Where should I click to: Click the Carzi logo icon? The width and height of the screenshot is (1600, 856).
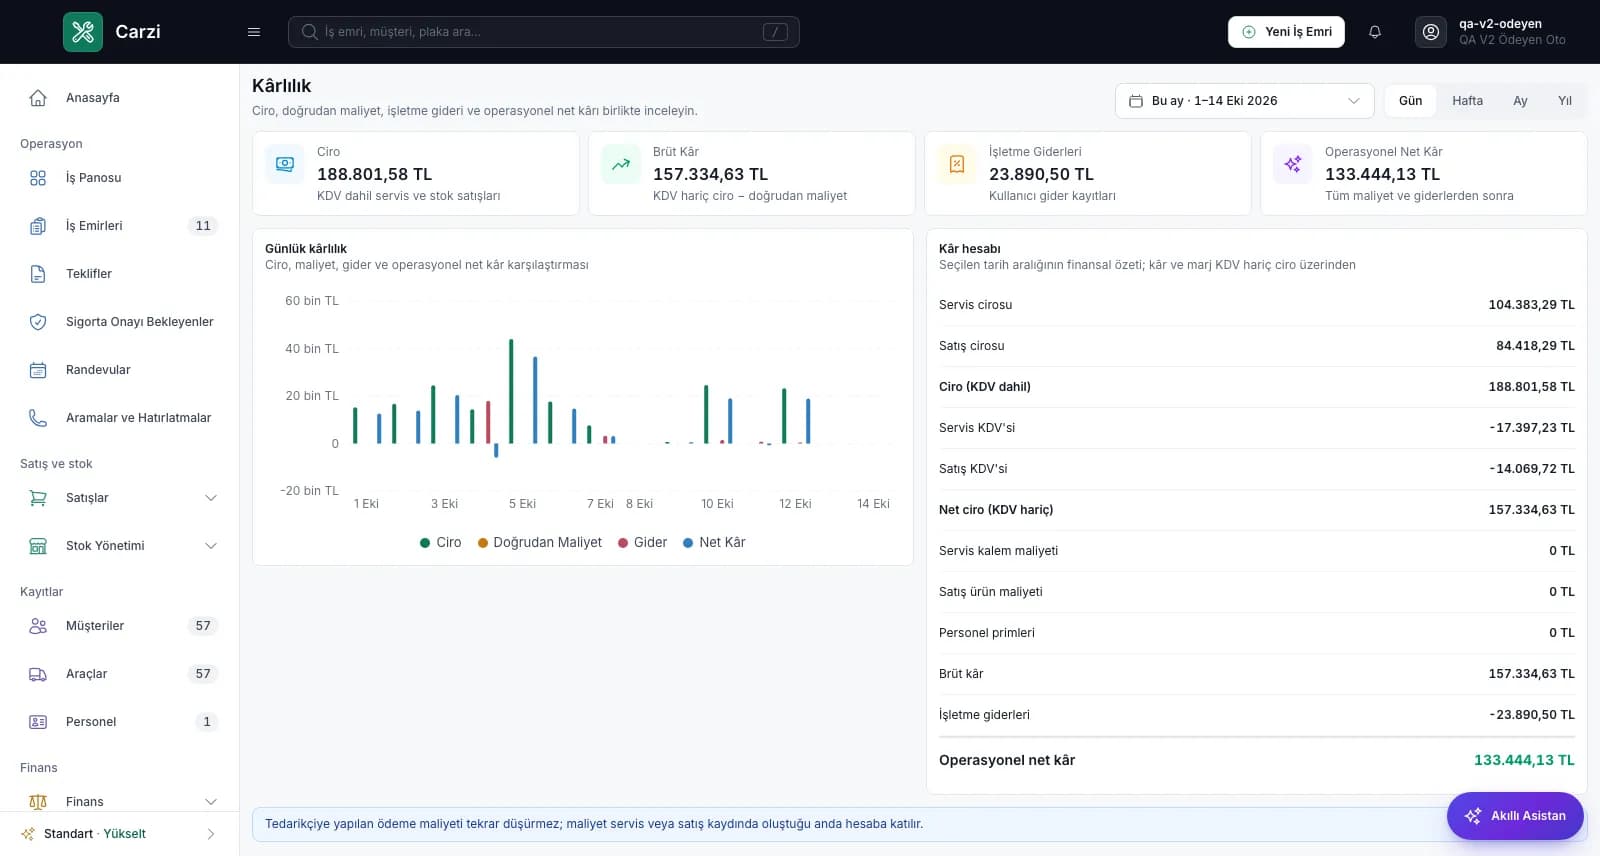tap(83, 32)
